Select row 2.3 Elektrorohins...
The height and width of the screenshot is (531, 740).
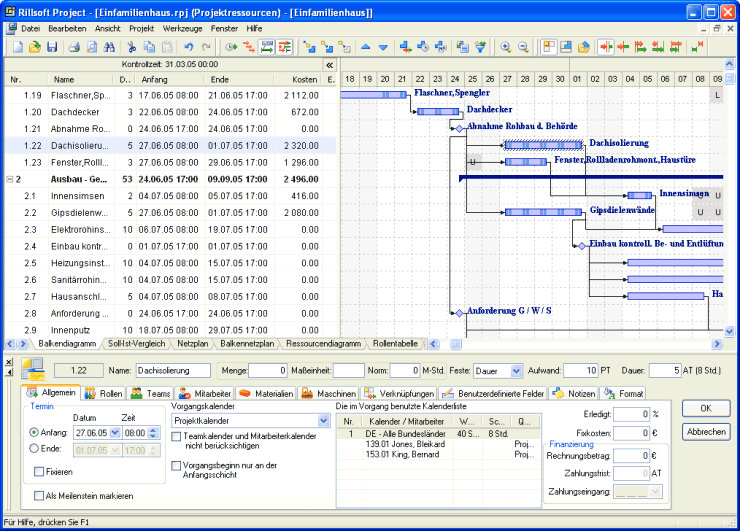(x=170, y=230)
